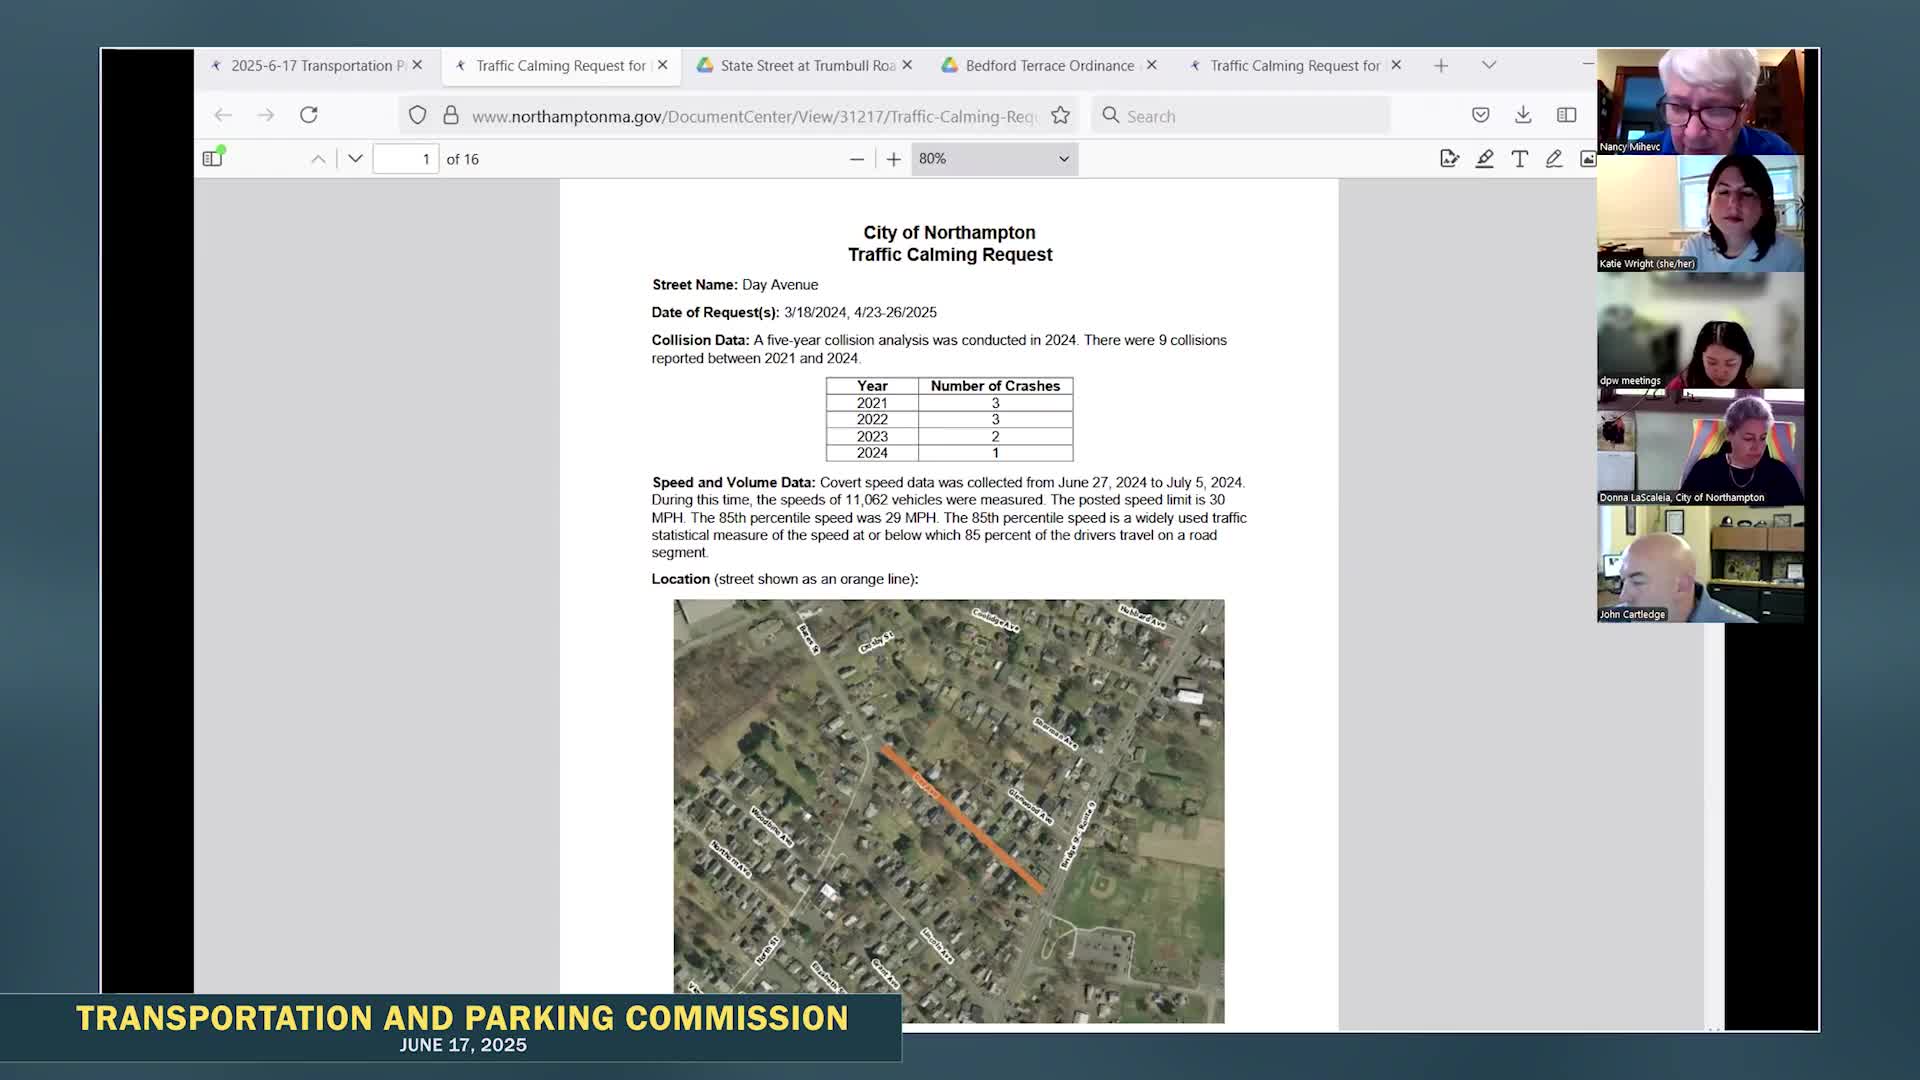1920x1080 pixels.
Task: Open the 80% zoom level dropdown
Action: 994,159
